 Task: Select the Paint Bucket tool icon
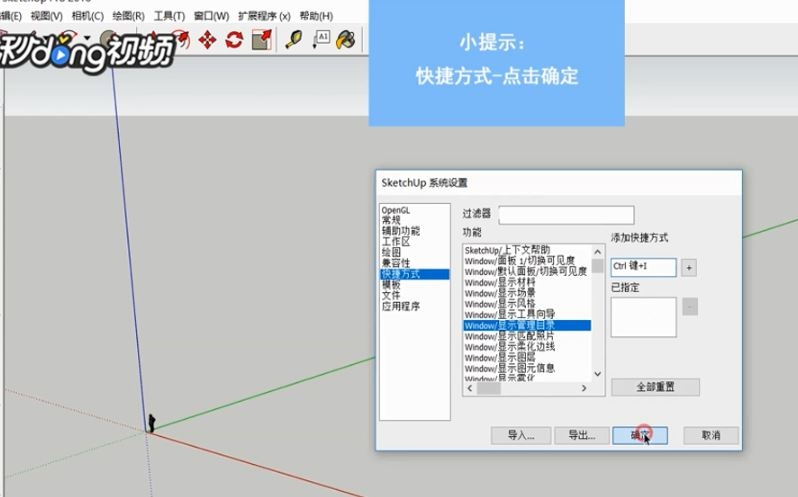coord(346,39)
